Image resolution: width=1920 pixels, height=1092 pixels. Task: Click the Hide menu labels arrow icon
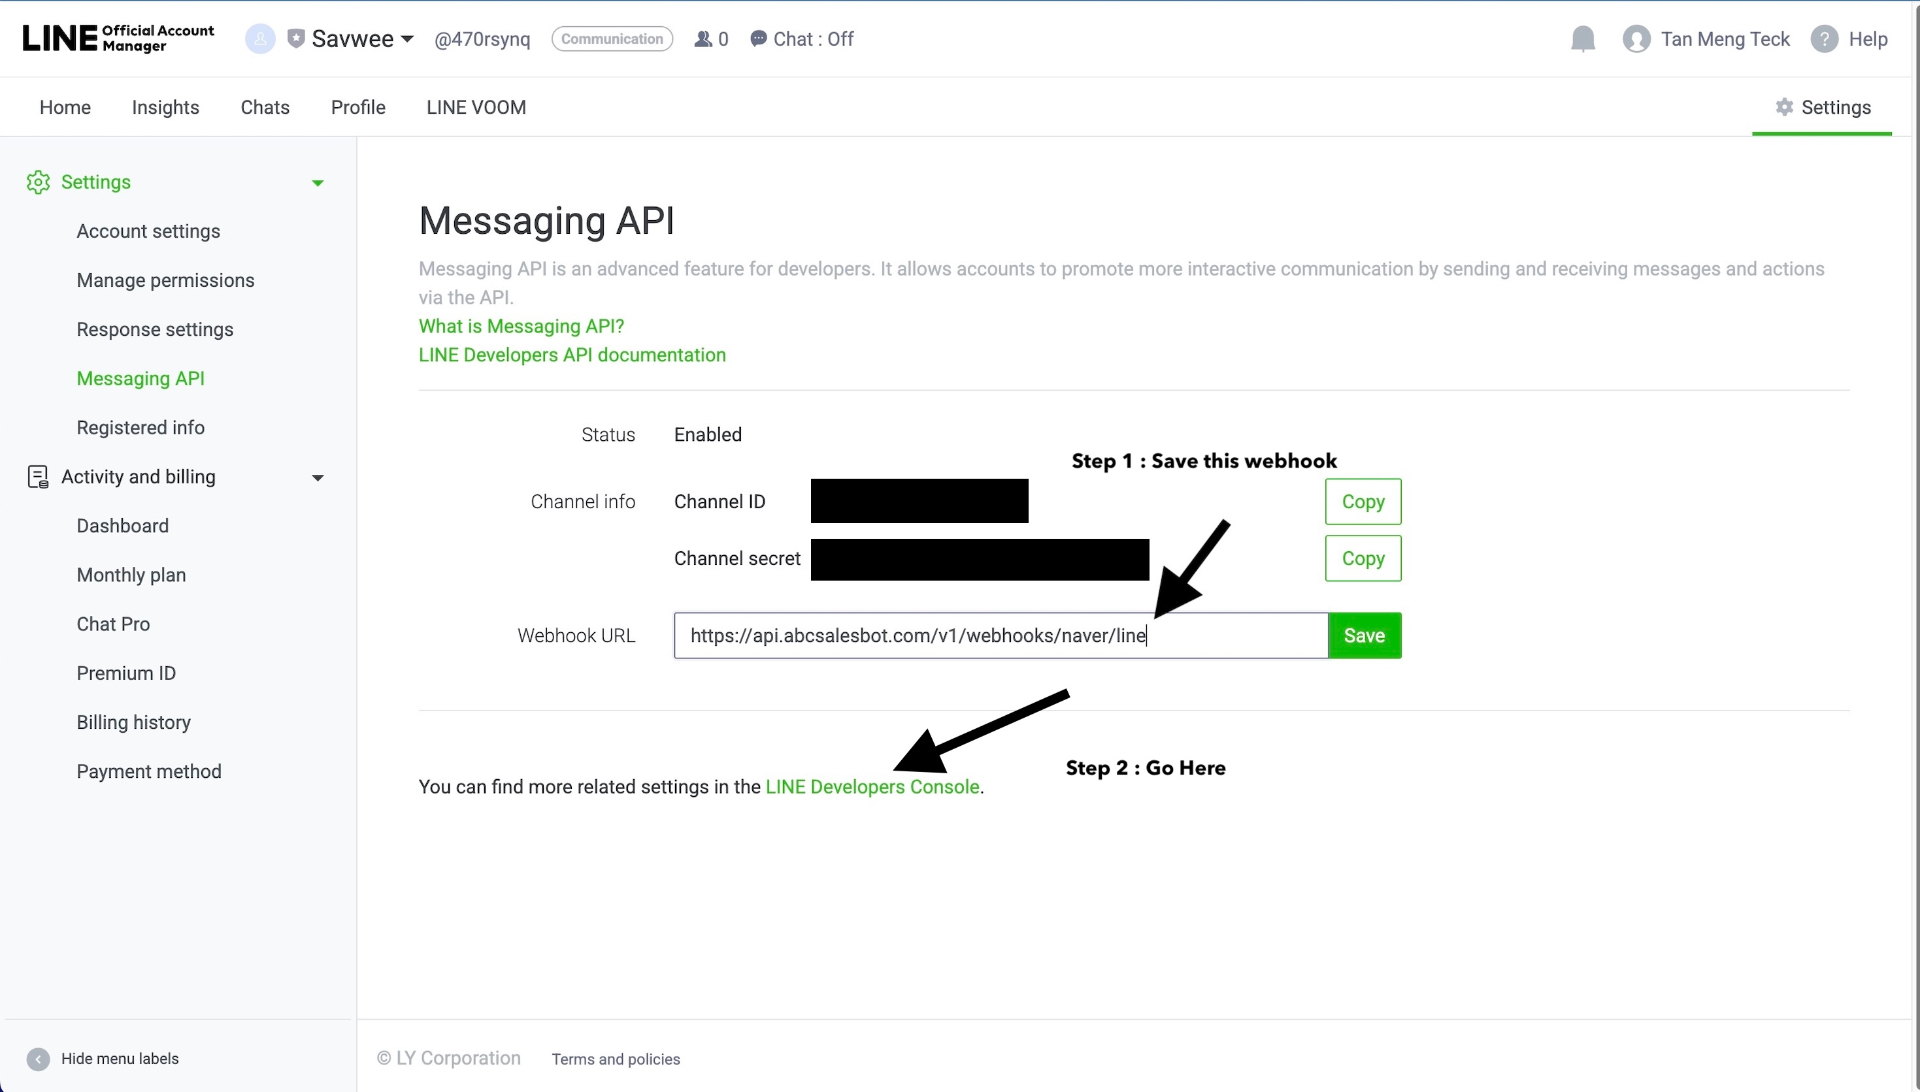[x=38, y=1059]
